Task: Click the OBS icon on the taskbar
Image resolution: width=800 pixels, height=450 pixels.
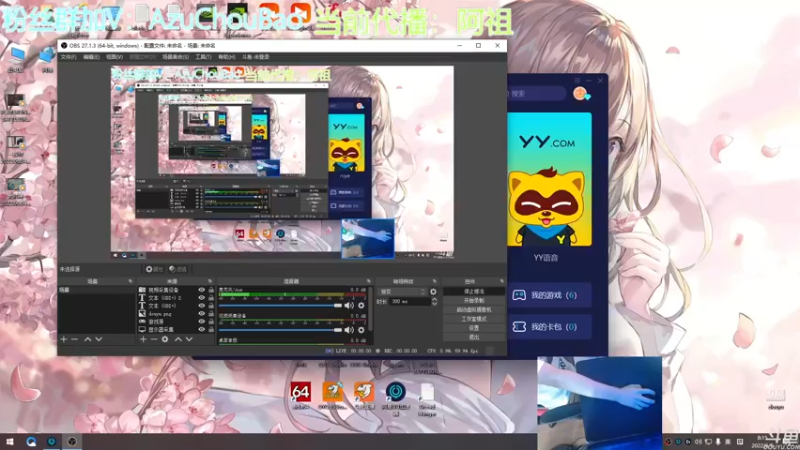Action: (72, 442)
